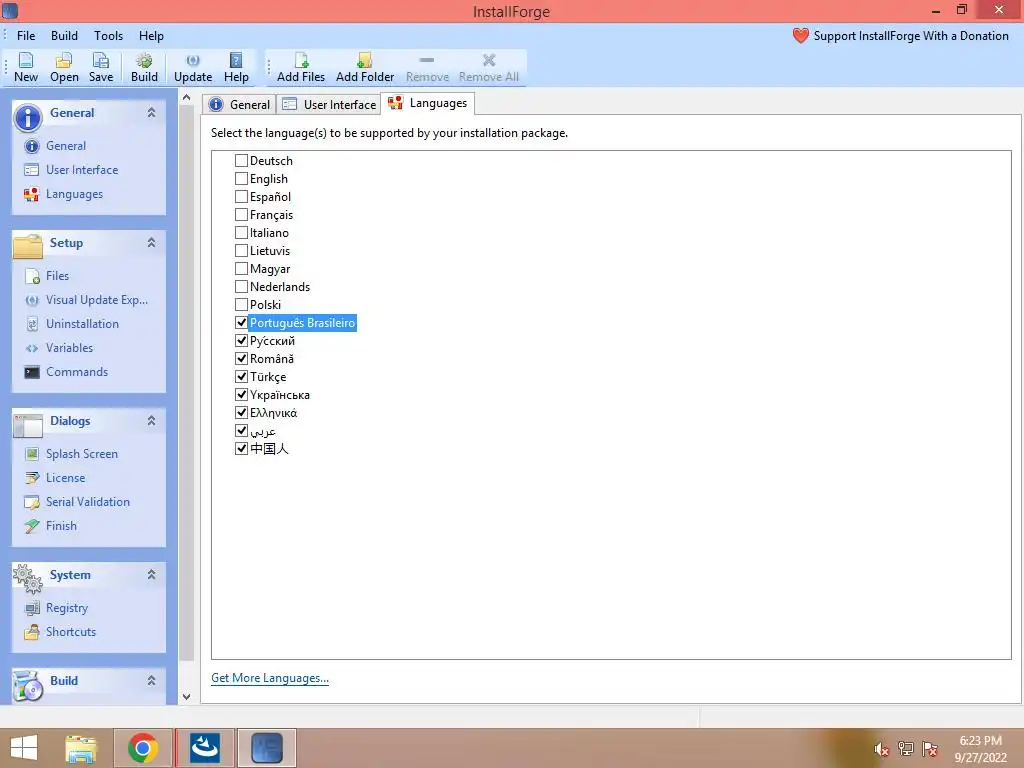Select the Languages tab
The image size is (1024, 768).
coord(428,103)
